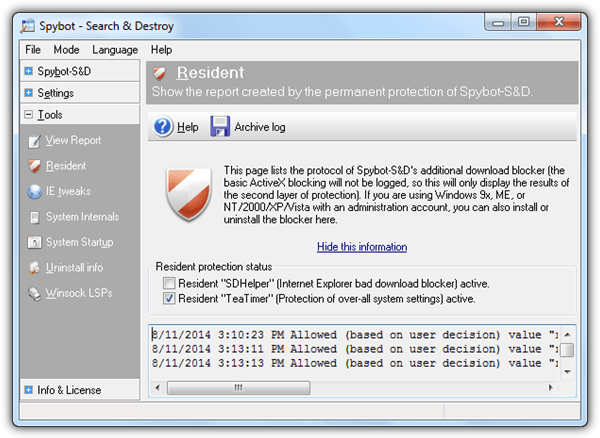Screen dimensions: 600x438
Task: Enable Resident SDHelper download blocker checkbox
Action: [169, 283]
